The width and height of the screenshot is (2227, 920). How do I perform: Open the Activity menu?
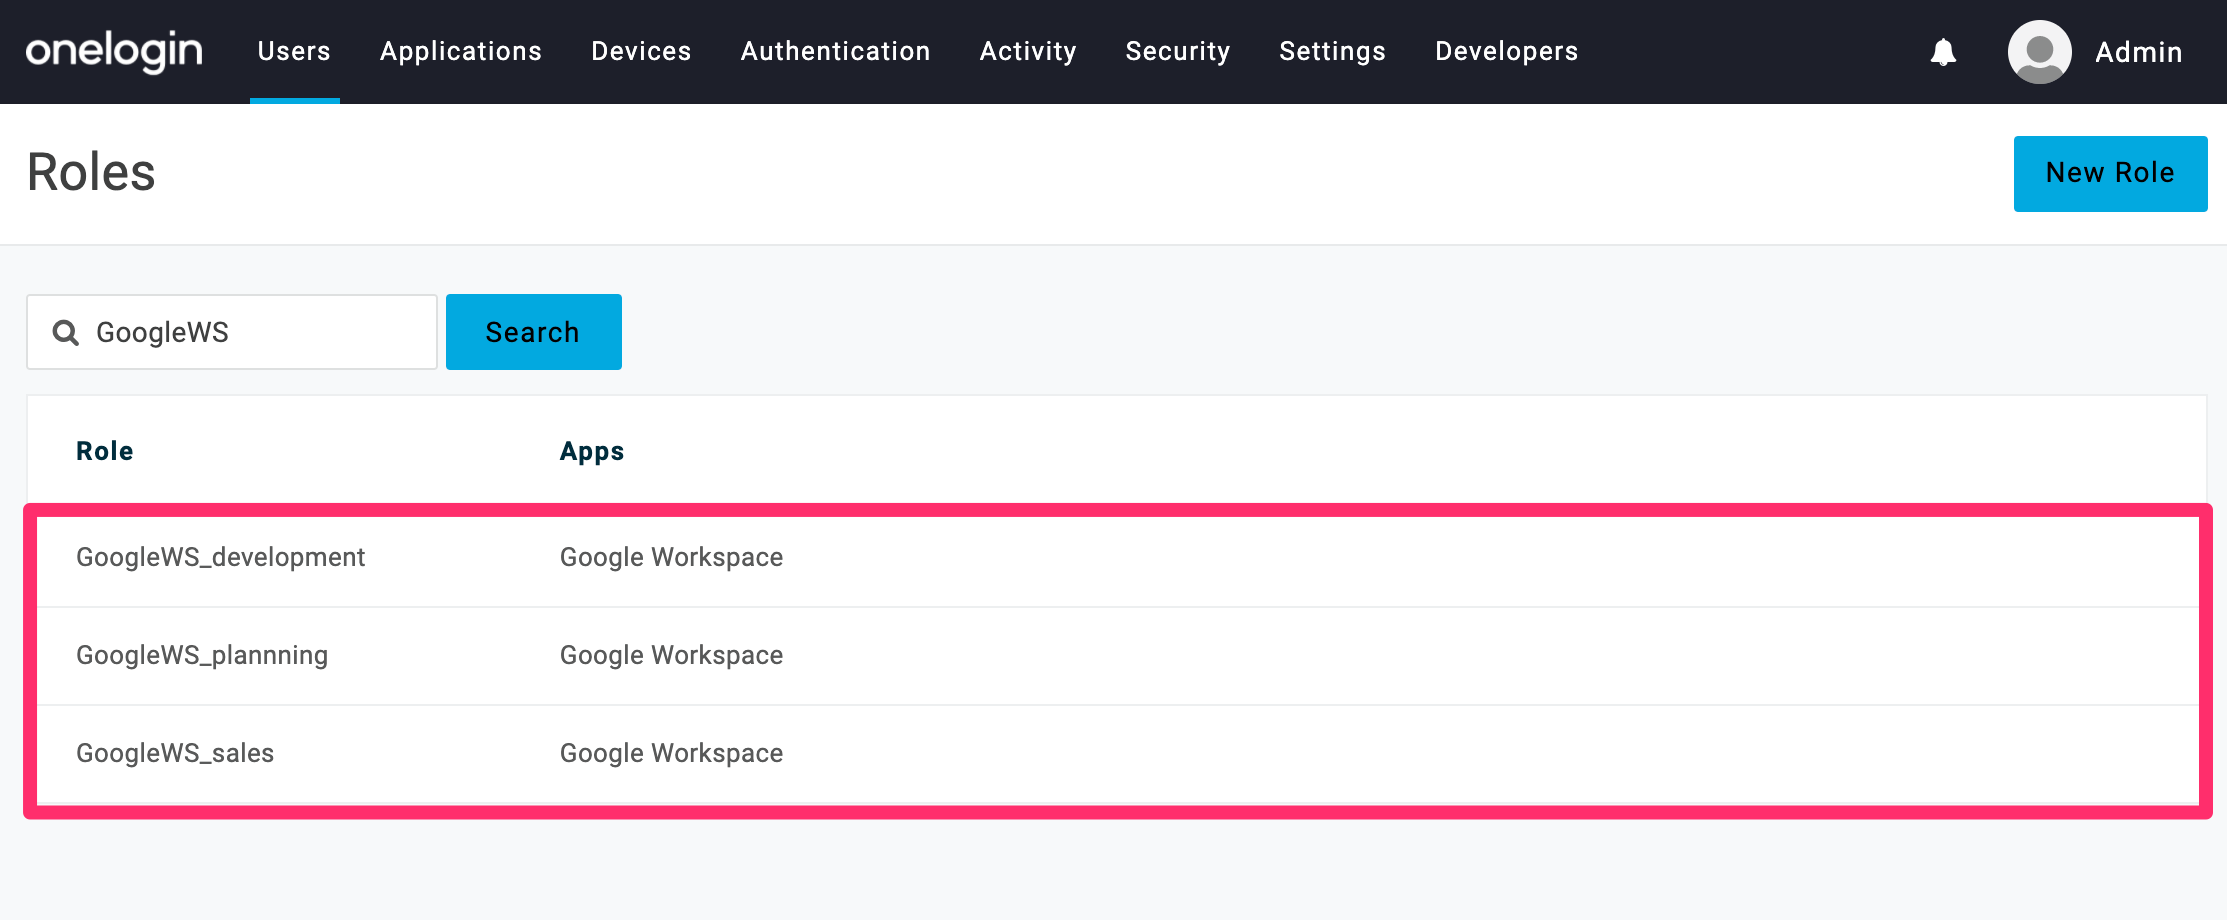[1028, 51]
